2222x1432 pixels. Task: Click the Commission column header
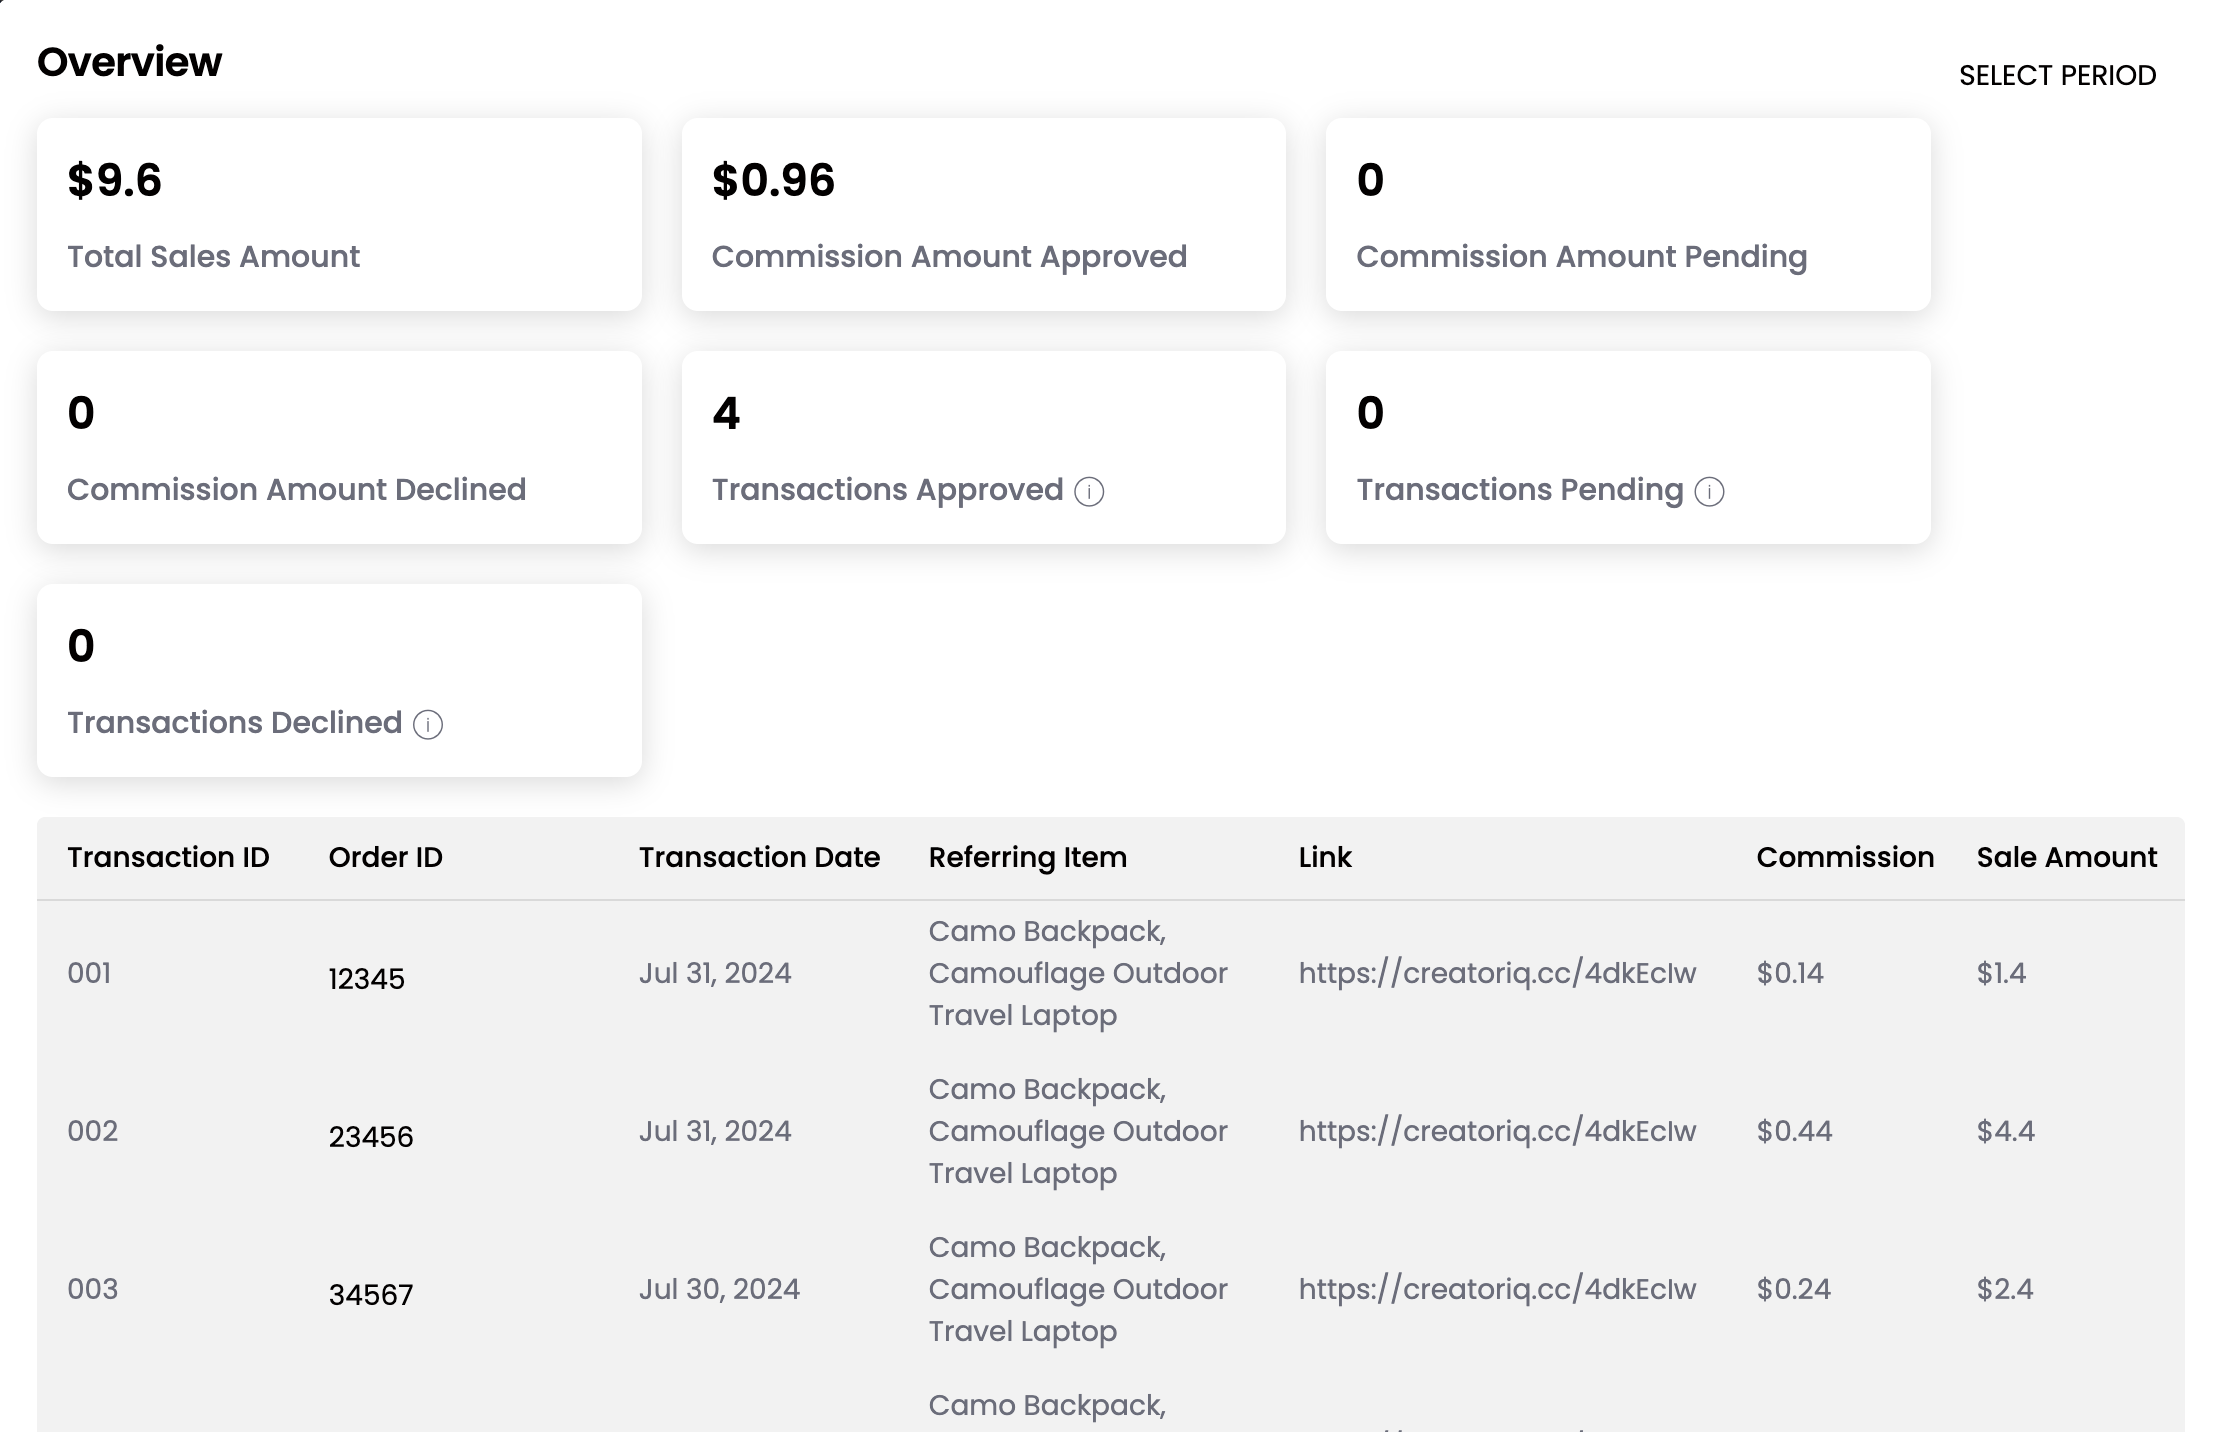coord(1845,857)
